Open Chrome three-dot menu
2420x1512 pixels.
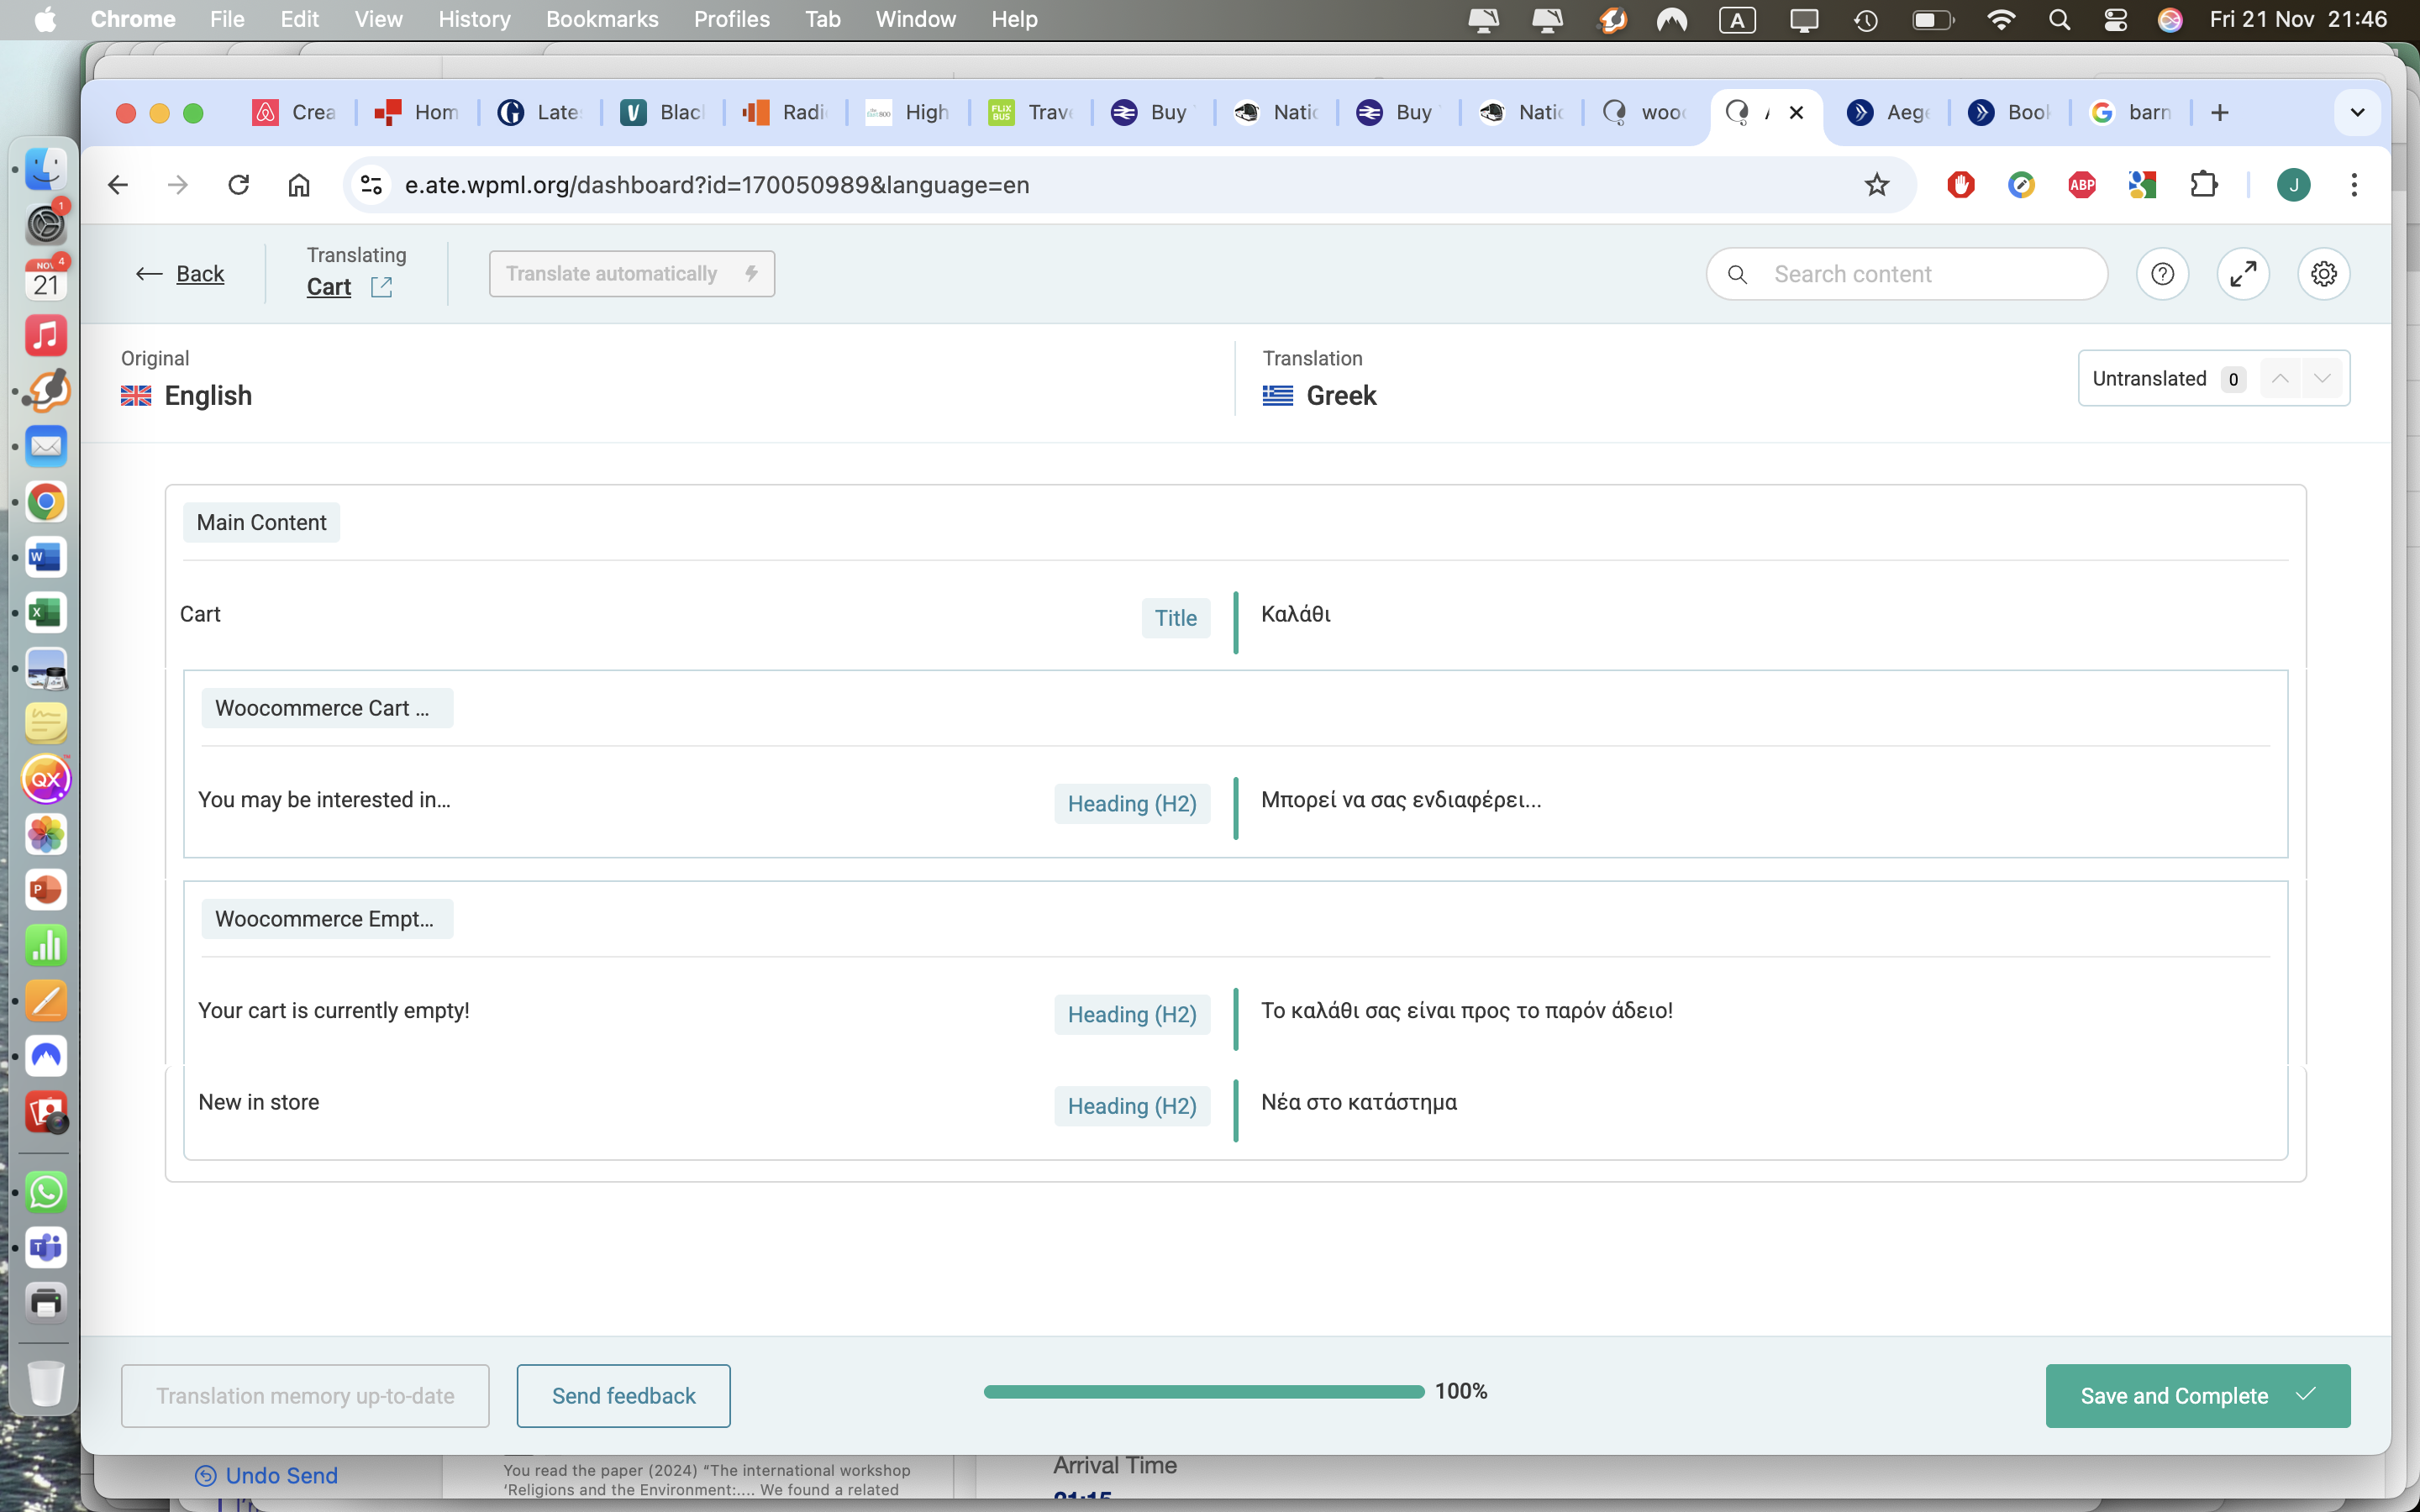click(x=2354, y=185)
